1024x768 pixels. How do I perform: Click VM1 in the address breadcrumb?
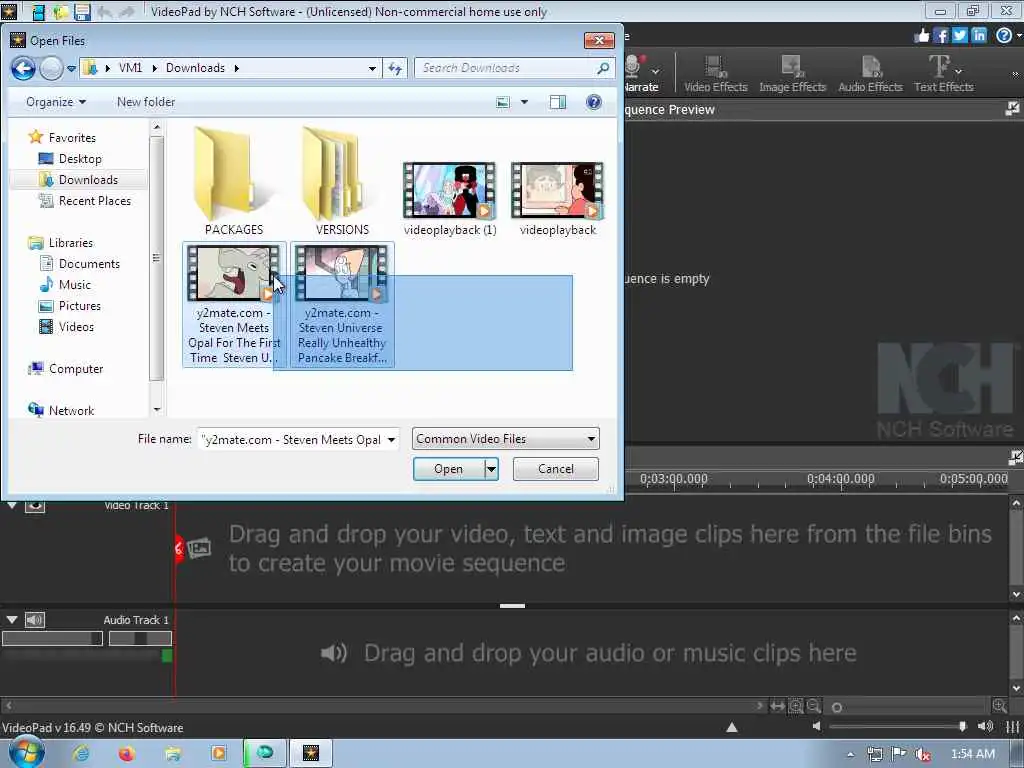coord(130,68)
